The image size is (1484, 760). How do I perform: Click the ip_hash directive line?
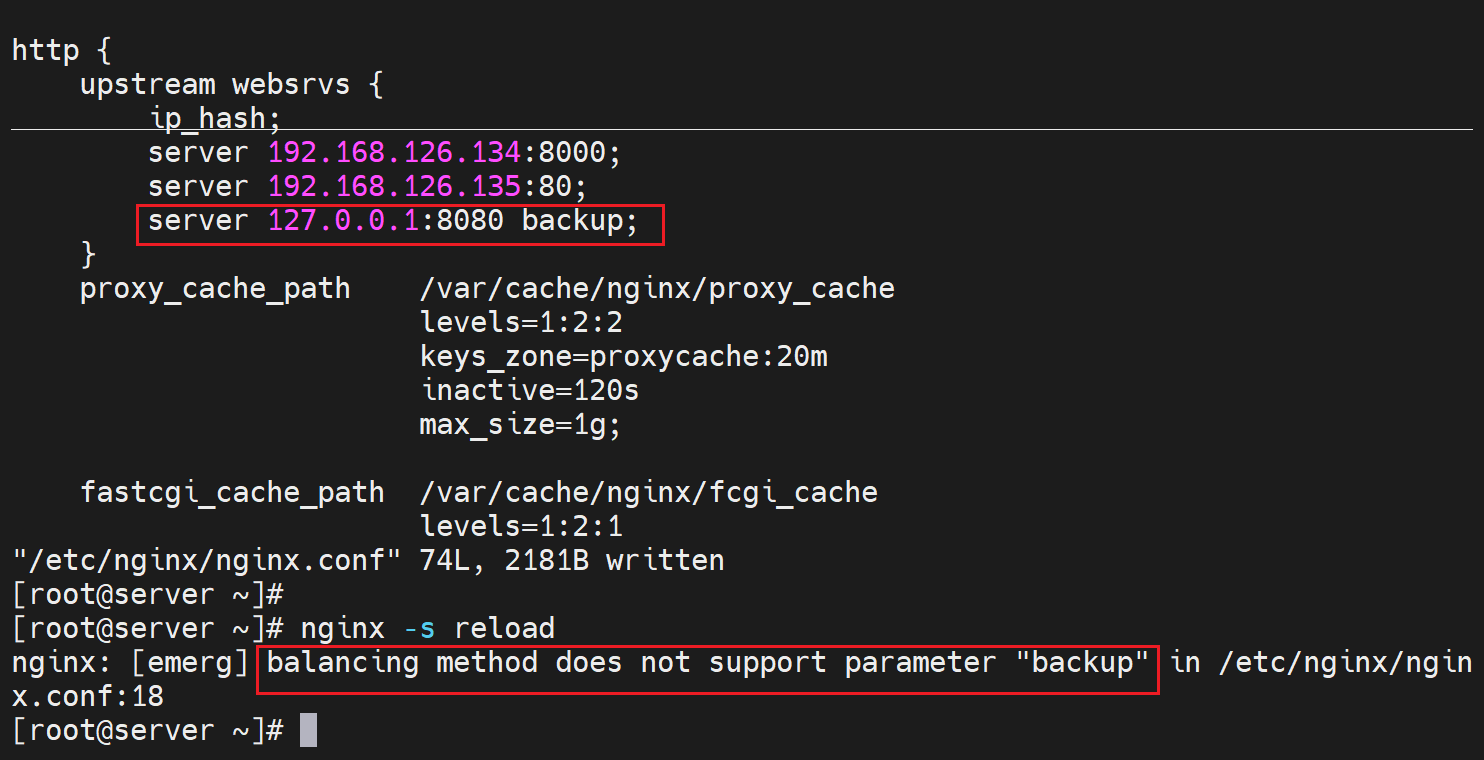coord(215,119)
